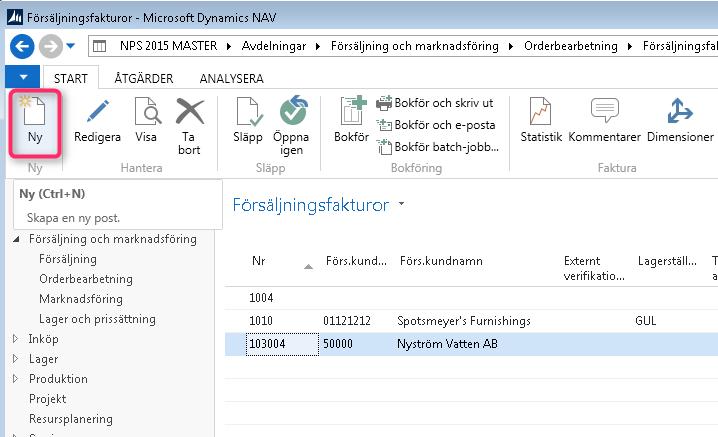This screenshot has height=437, width=718.
Task: Click the Ta bort delete icon
Action: [x=190, y=111]
